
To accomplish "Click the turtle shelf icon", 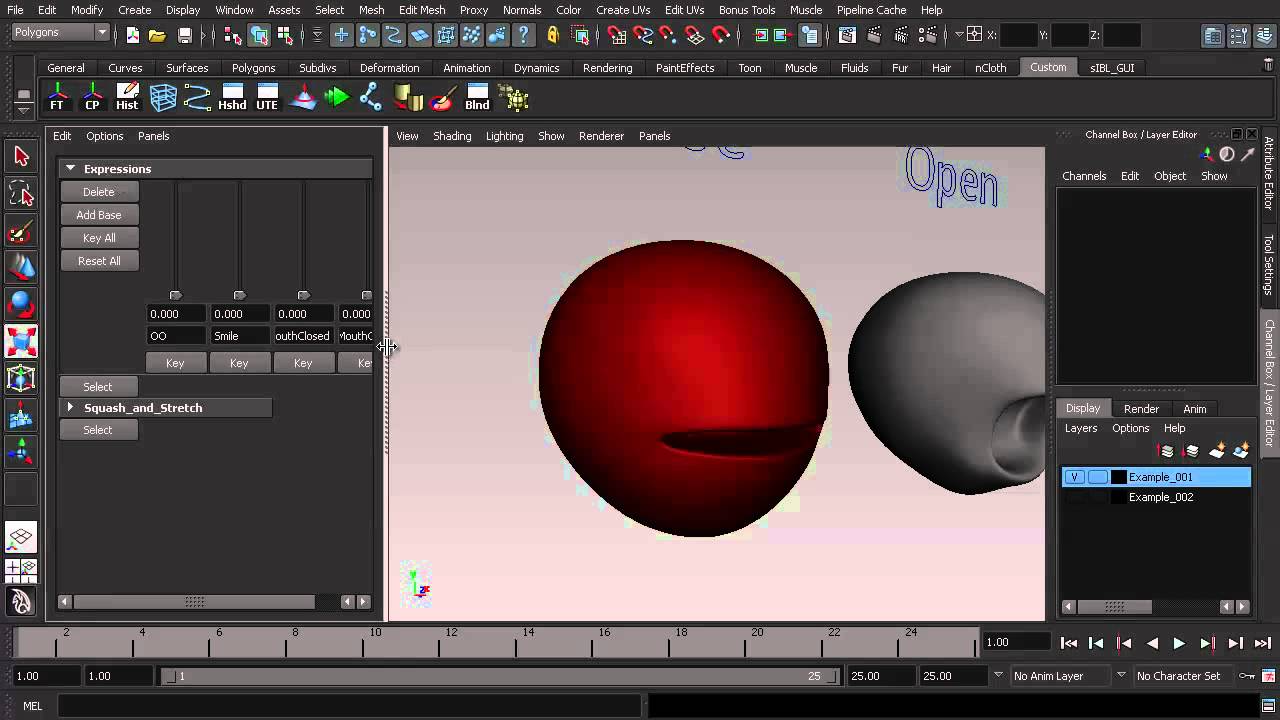I will click(x=513, y=98).
